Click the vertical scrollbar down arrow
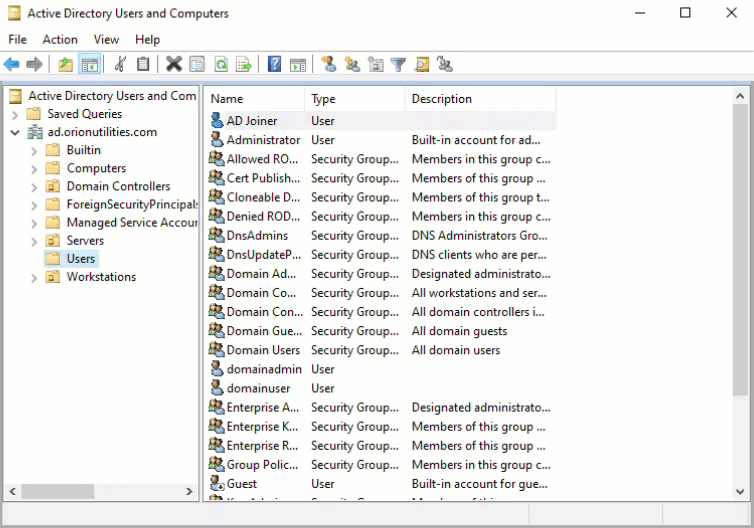 click(x=741, y=491)
